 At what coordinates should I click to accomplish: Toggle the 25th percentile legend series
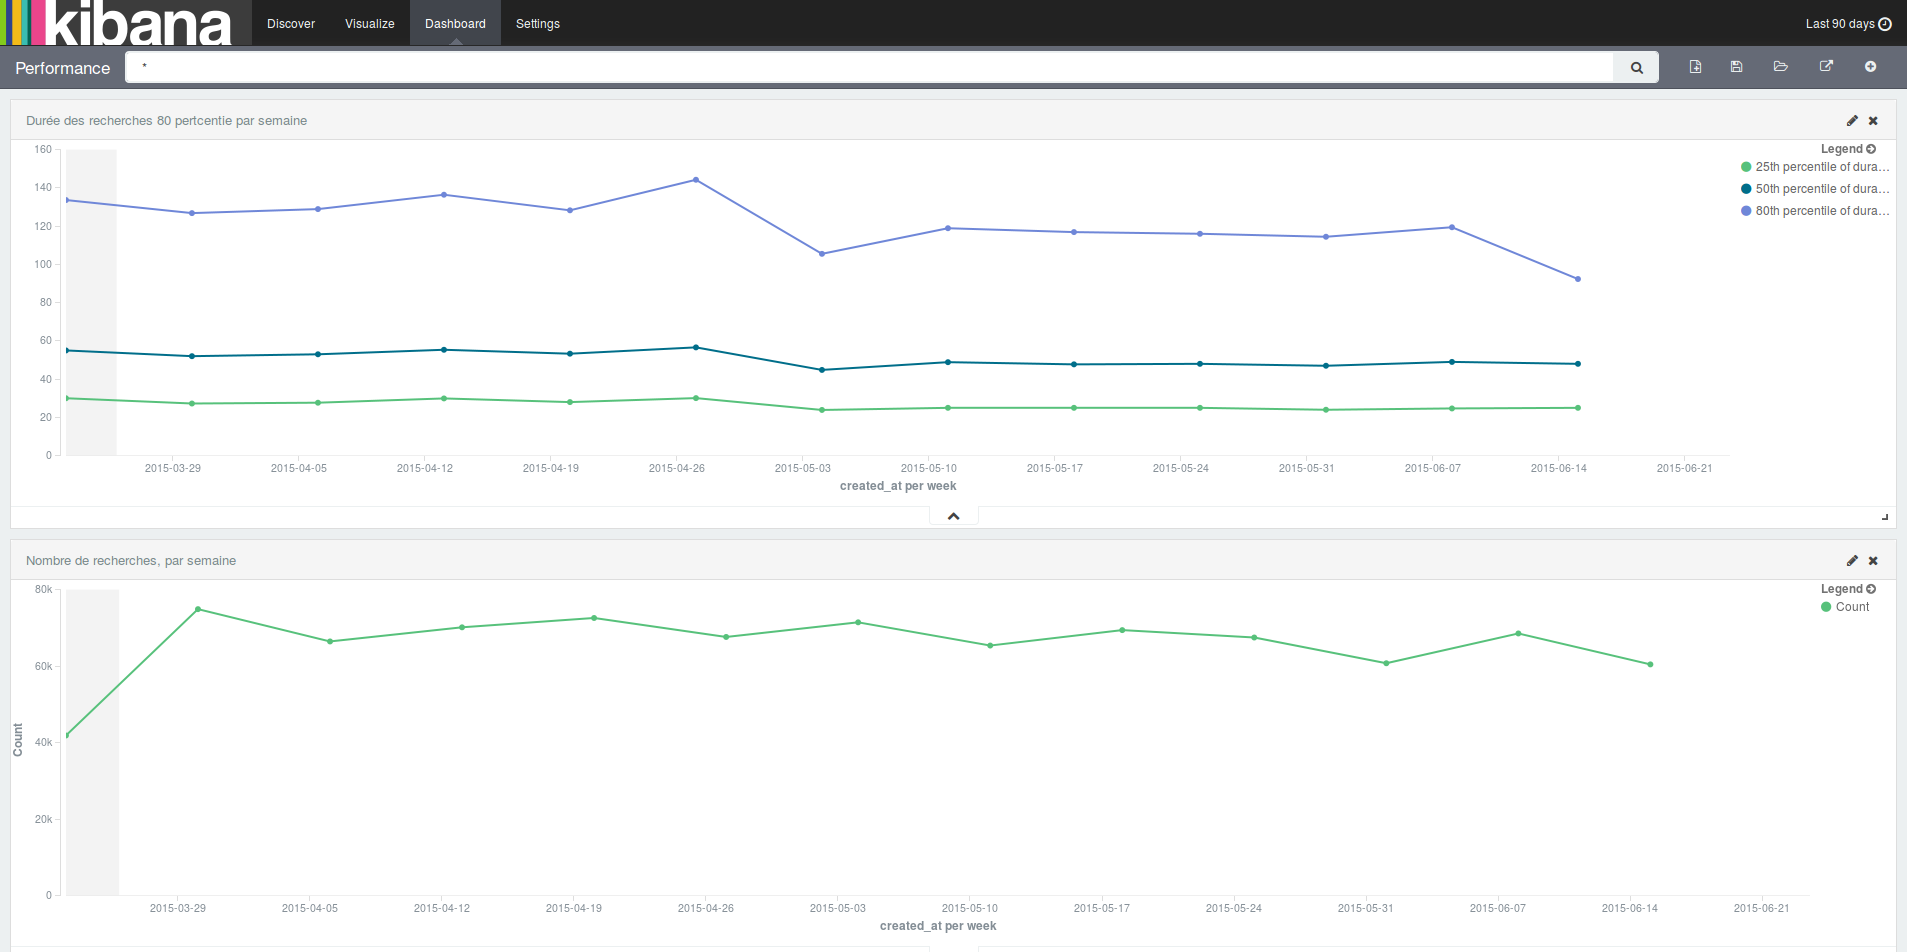(x=1815, y=167)
